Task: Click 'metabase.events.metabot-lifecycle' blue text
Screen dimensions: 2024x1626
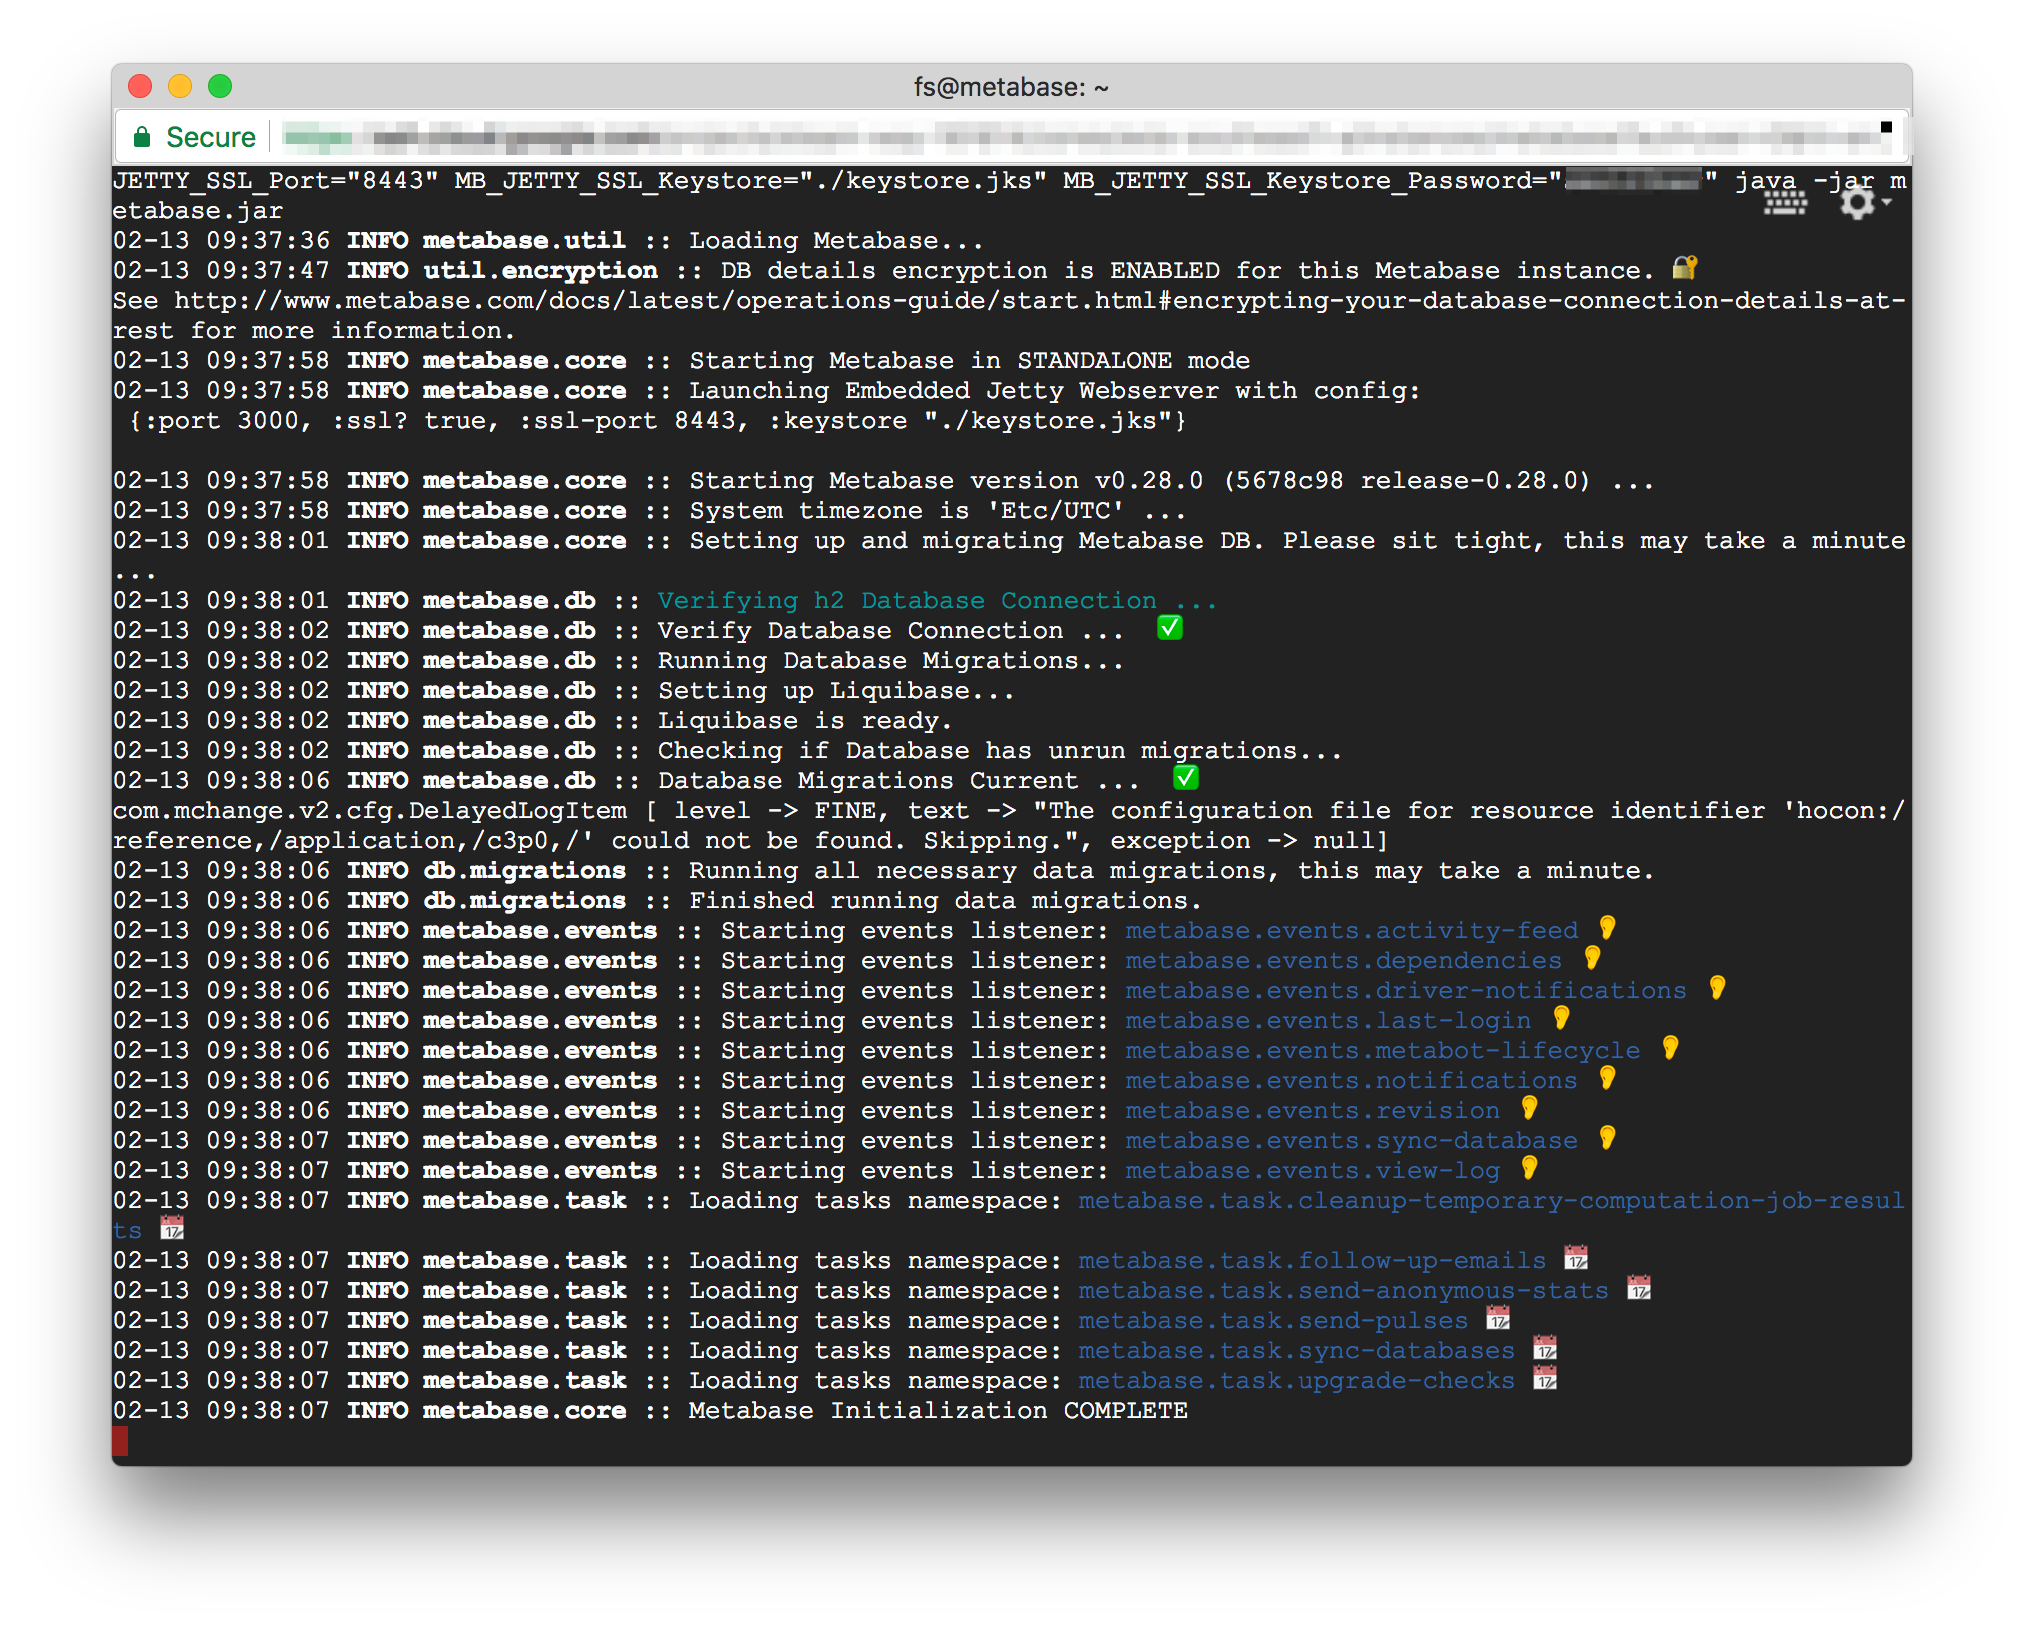Action: (x=1382, y=1051)
